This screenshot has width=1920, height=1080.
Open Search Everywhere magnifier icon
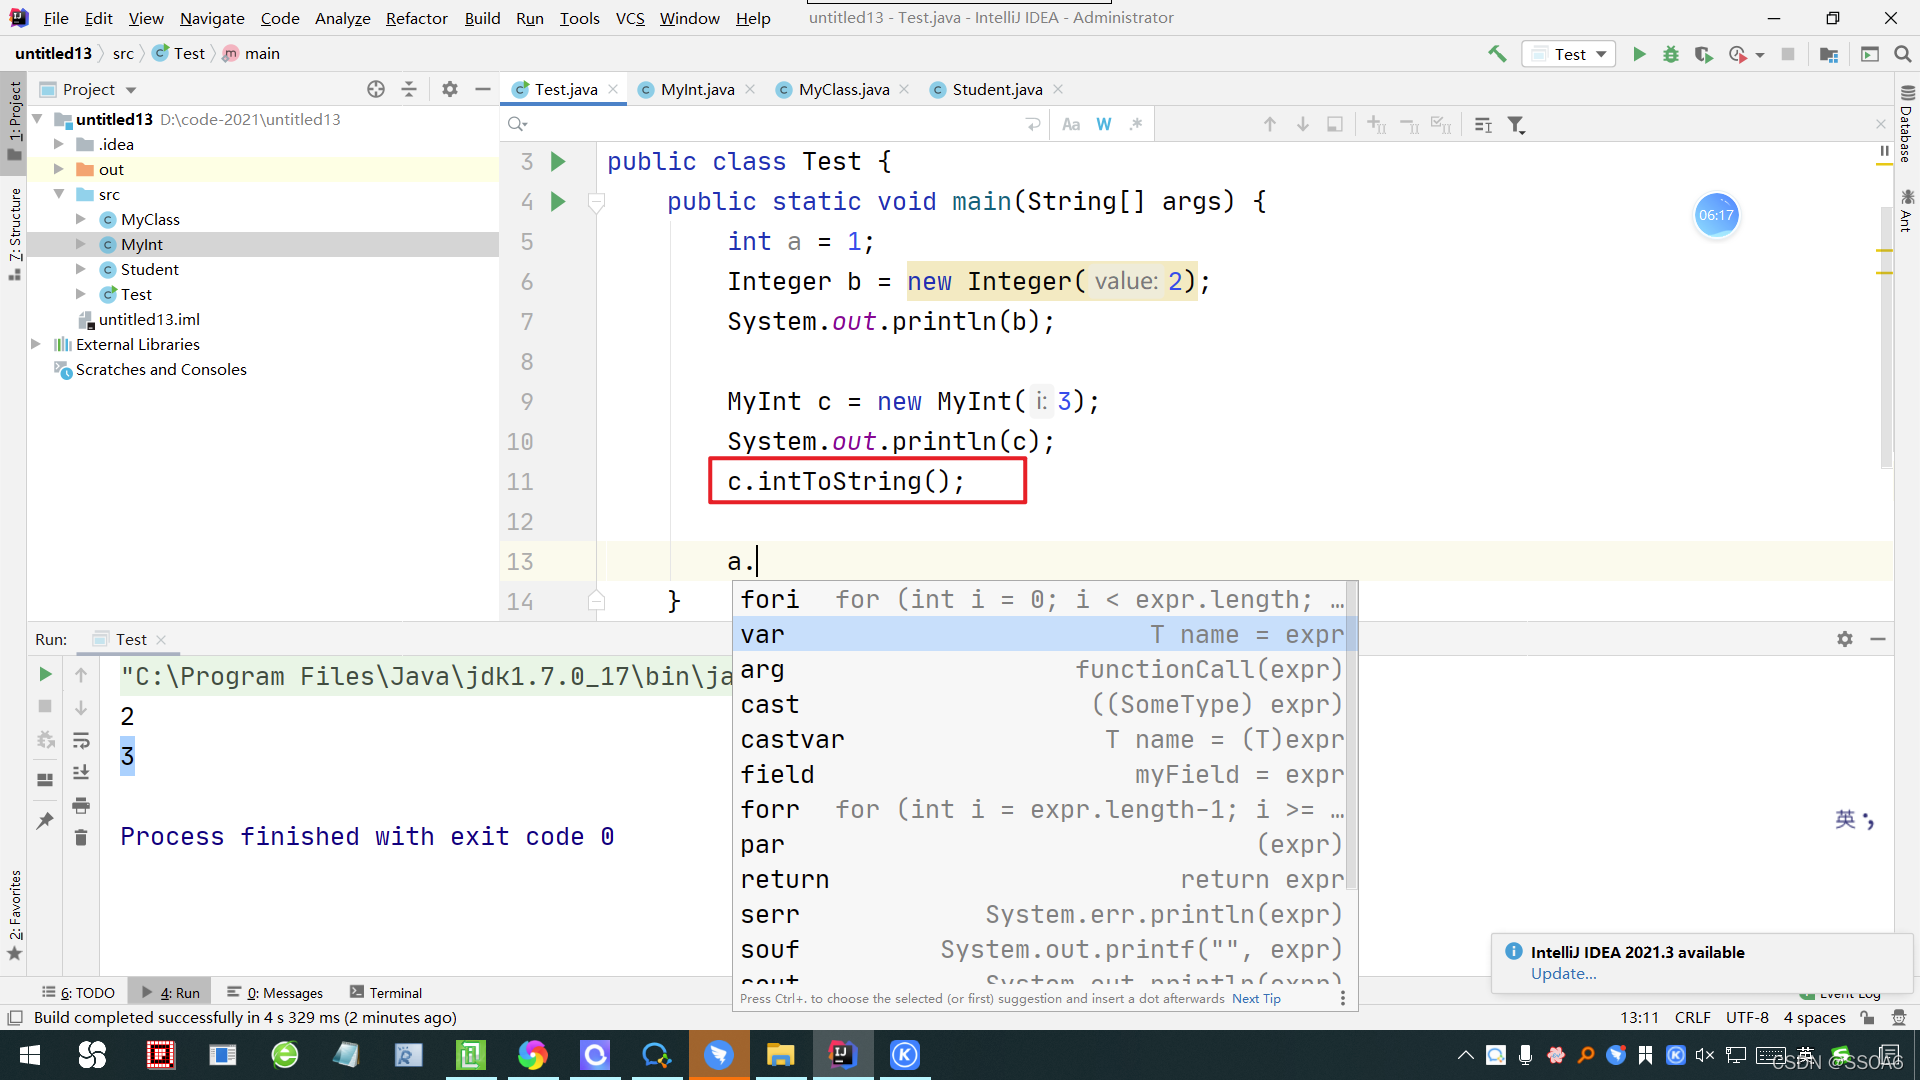point(1903,54)
